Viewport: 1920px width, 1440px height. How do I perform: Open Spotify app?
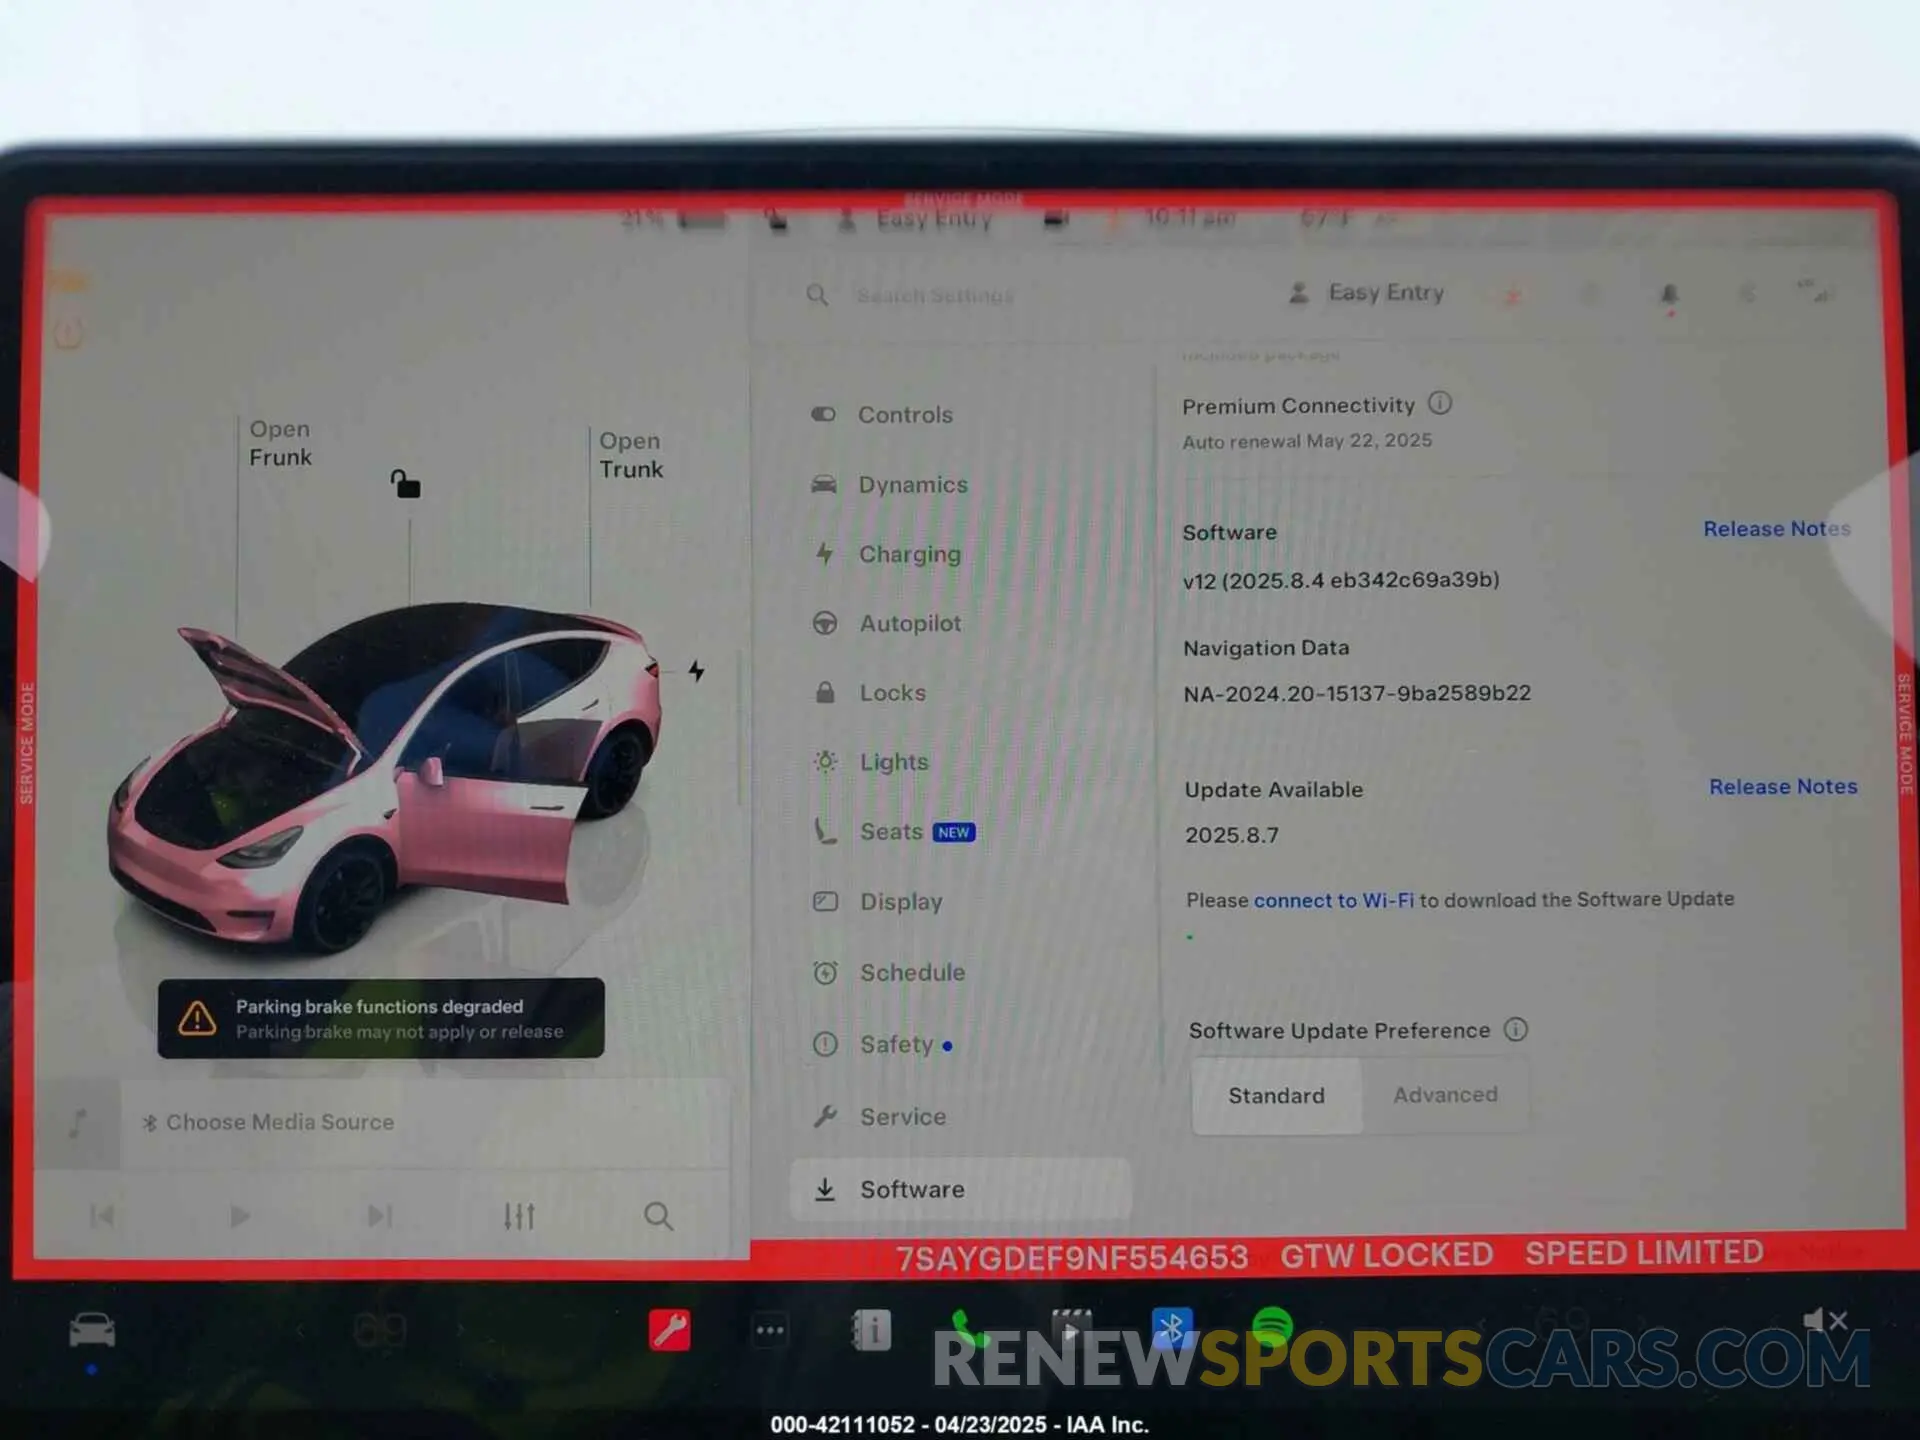click(x=1272, y=1328)
